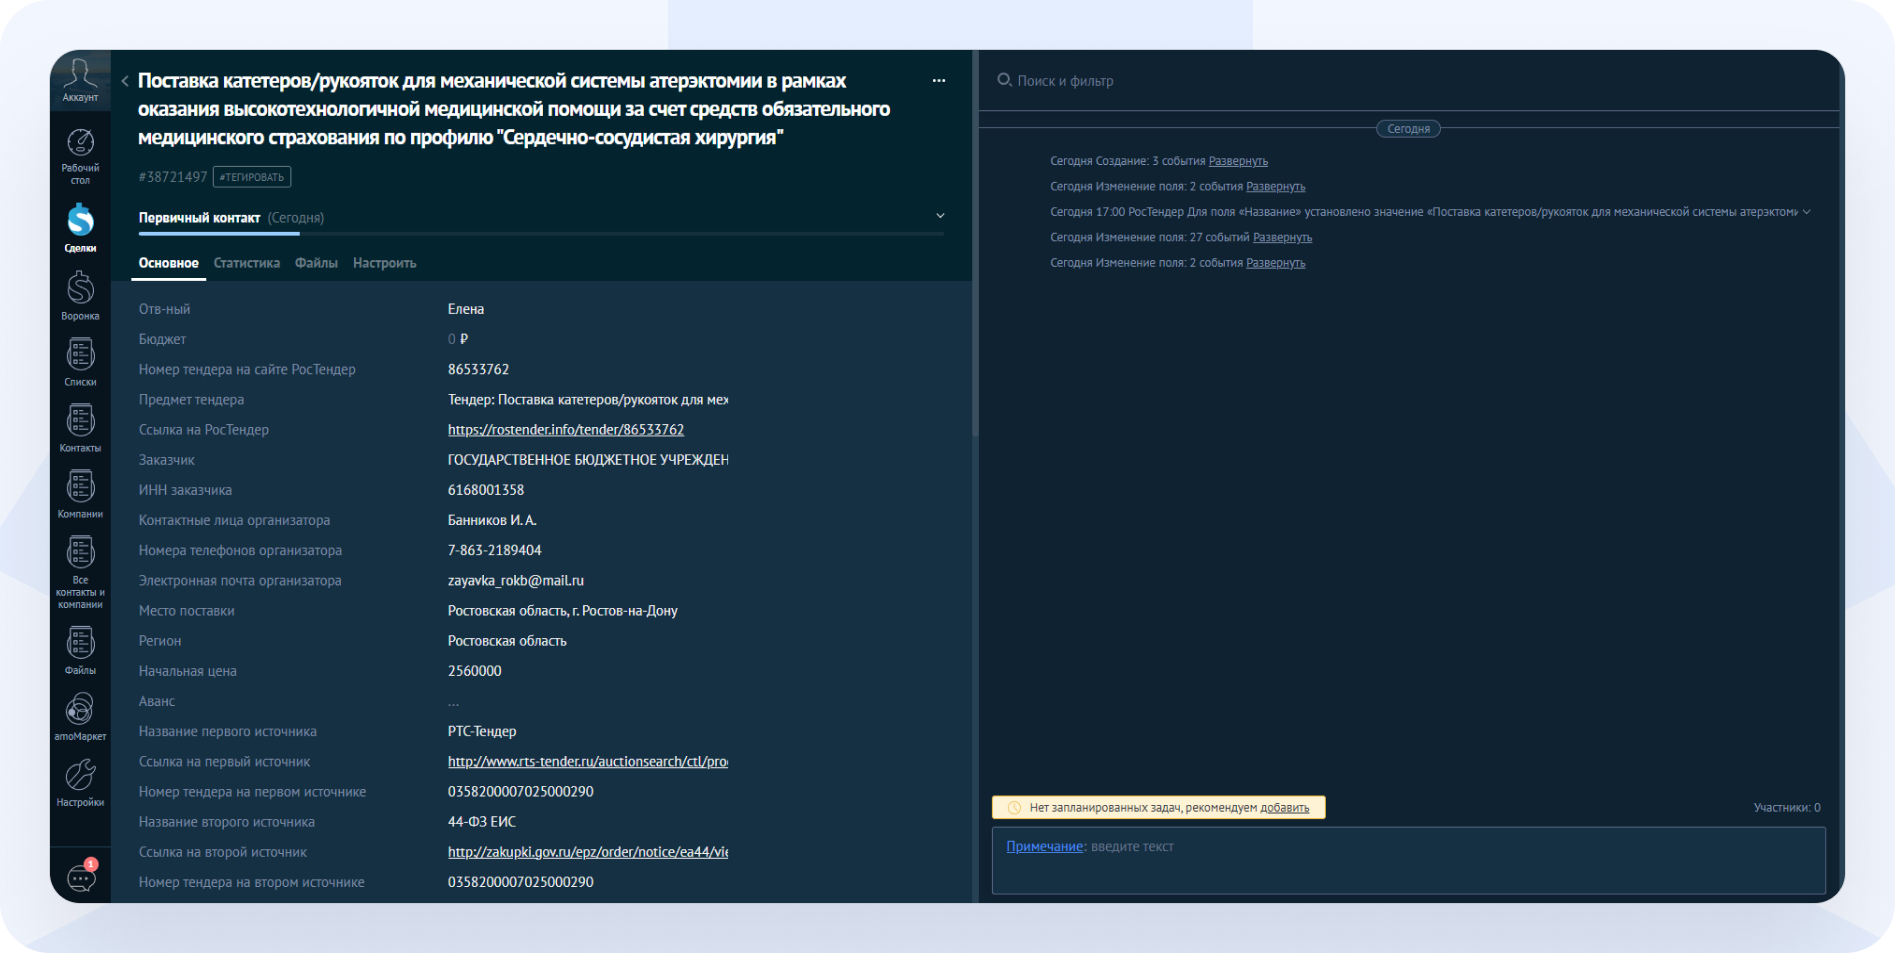Expand the Первичный контакт stage dropdown

pyautogui.click(x=939, y=216)
